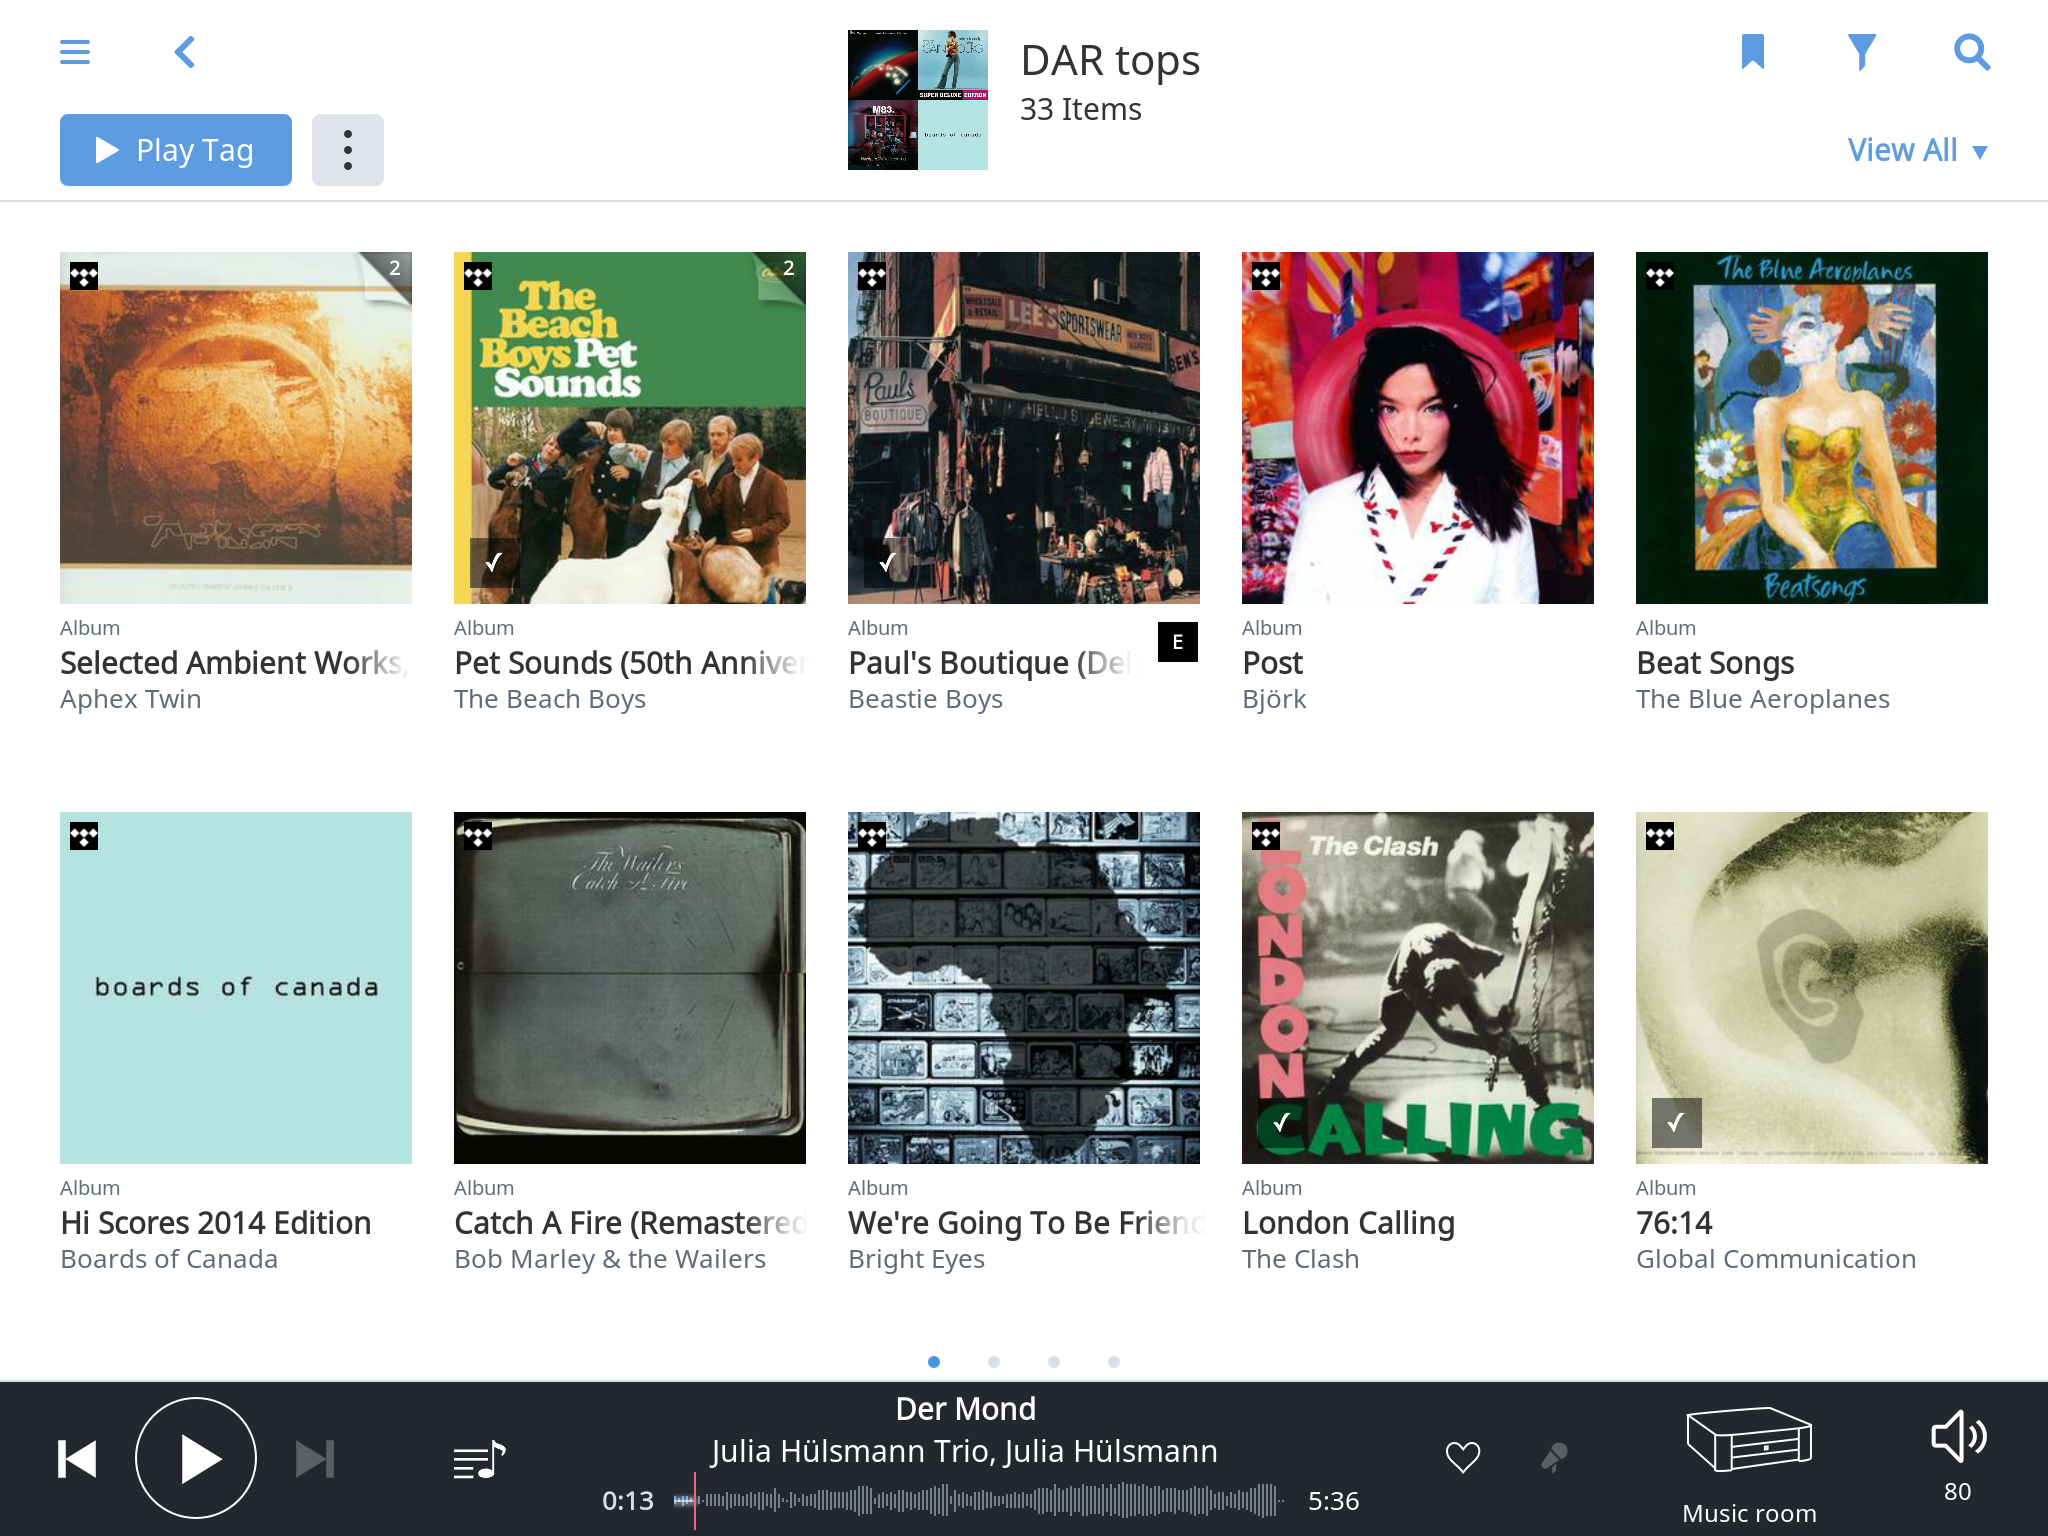Open Selected Ambient Works album cover
2048x1536 pixels.
point(236,428)
